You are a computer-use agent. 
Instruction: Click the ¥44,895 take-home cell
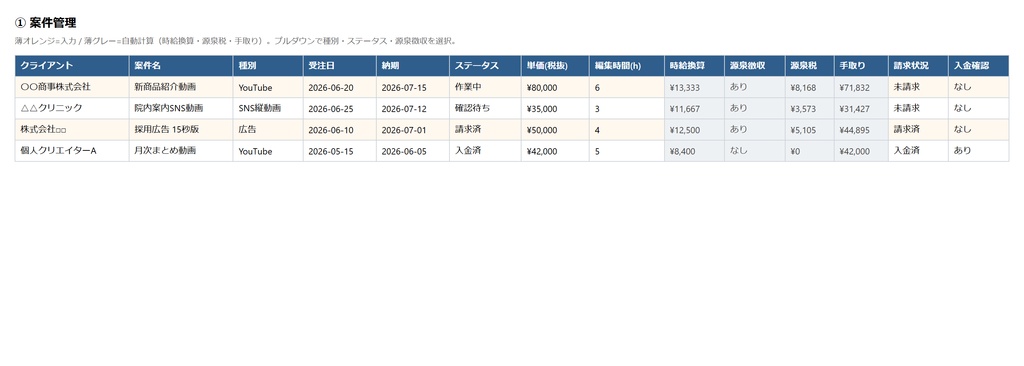tap(861, 129)
